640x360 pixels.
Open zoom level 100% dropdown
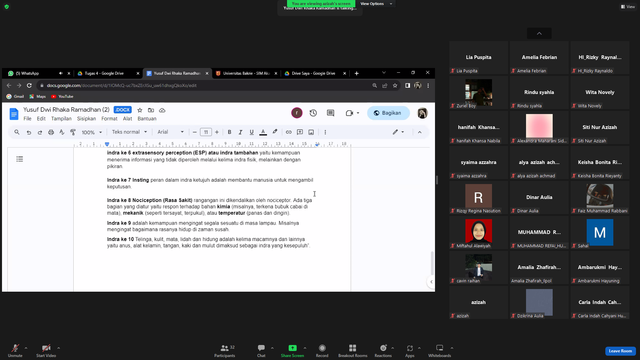pos(91,132)
